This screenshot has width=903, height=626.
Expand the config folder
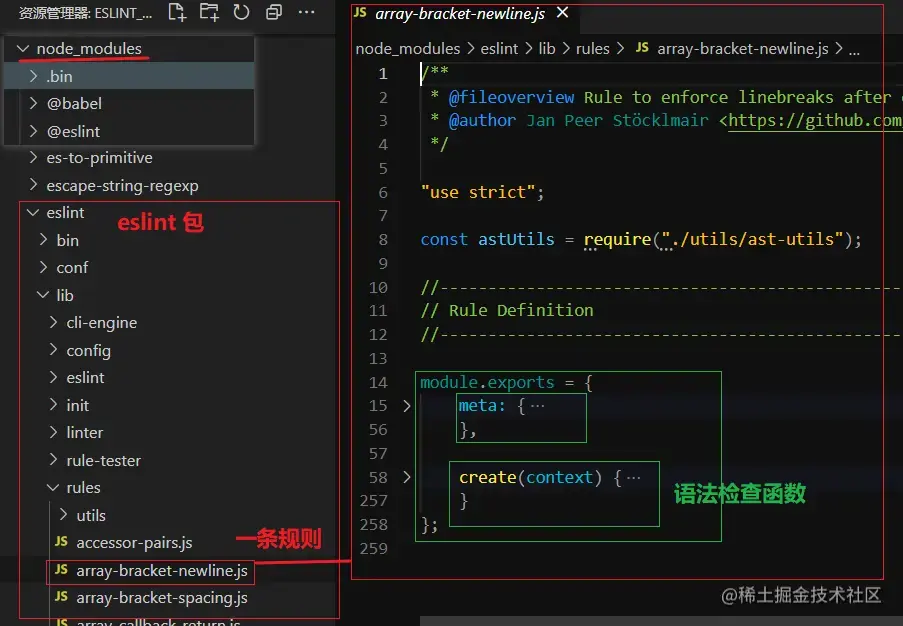pyautogui.click(x=54, y=350)
